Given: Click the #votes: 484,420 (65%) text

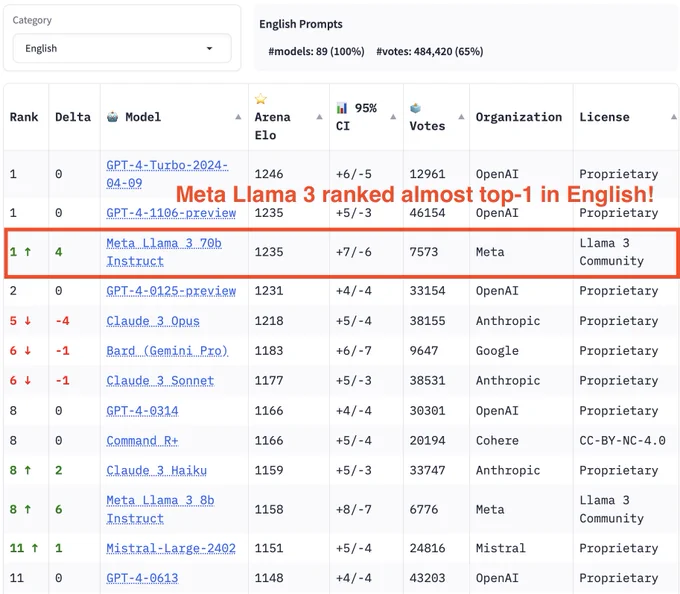Looking at the screenshot, I should tap(429, 52).
